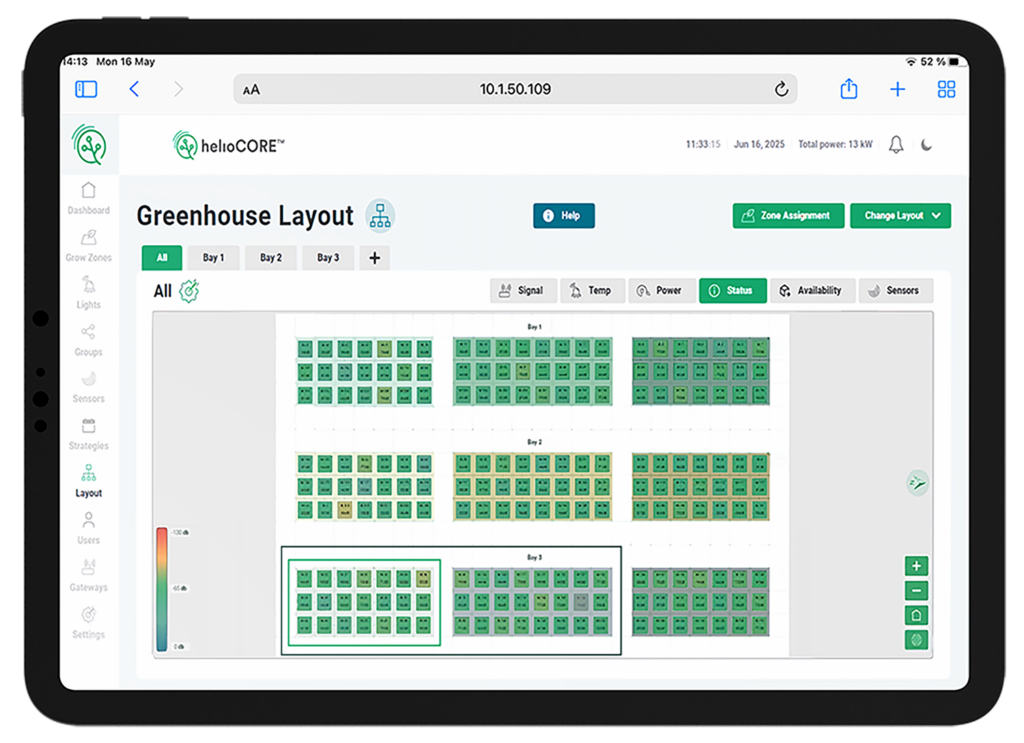Image resolution: width=1024 pixels, height=743 pixels.
Task: Tap the aA page settings menu
Action: pyautogui.click(x=251, y=90)
